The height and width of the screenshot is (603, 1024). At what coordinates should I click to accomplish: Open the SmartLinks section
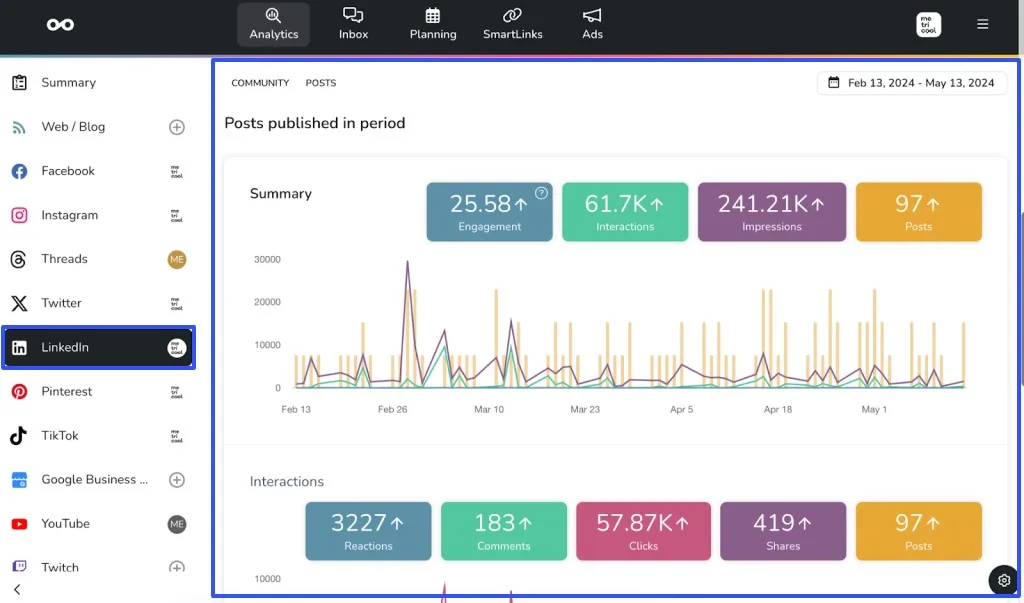point(513,23)
